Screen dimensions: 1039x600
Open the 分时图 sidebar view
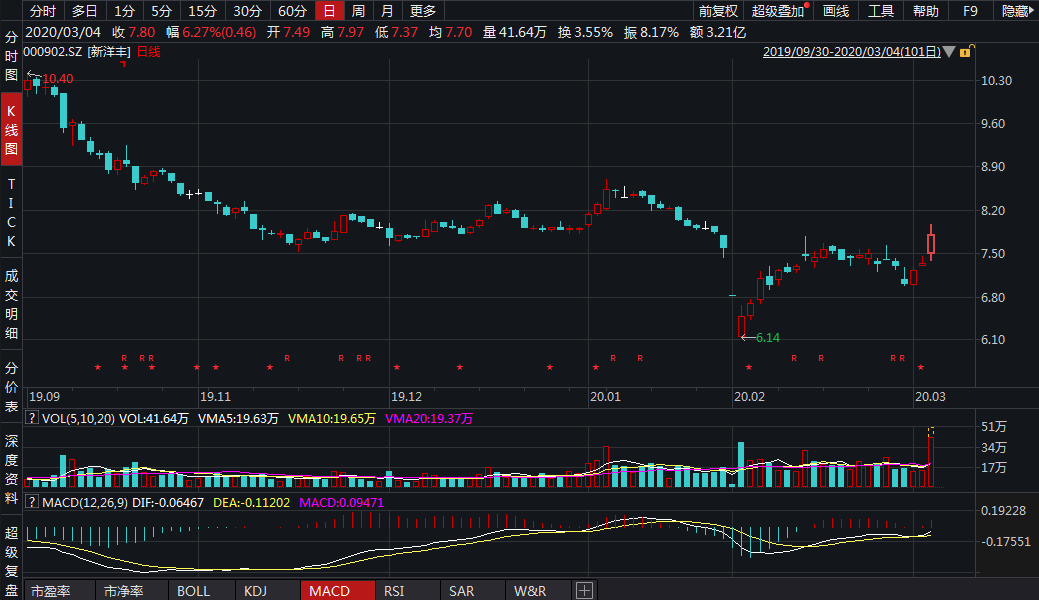pos(11,56)
